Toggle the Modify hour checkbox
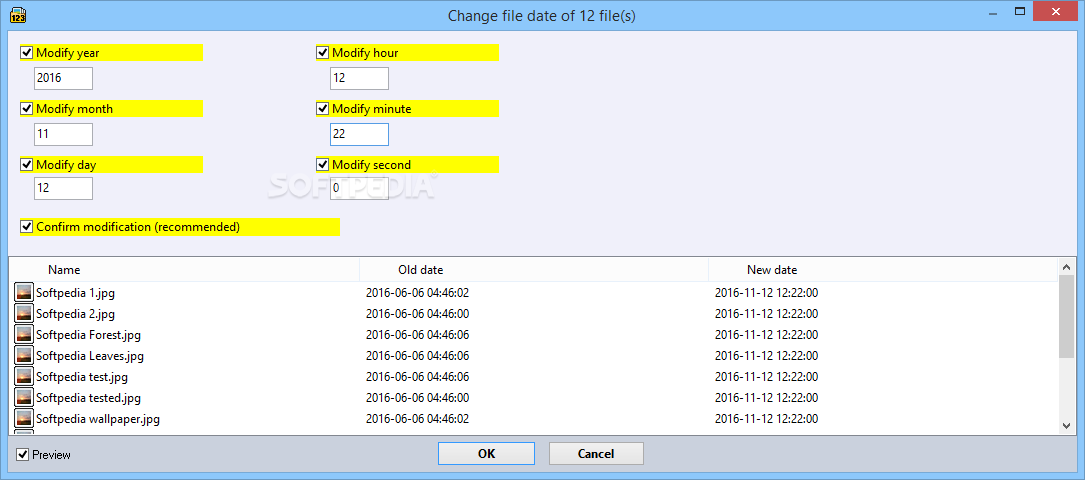Screen dimensions: 1085x480 pyautogui.click(x=322, y=53)
